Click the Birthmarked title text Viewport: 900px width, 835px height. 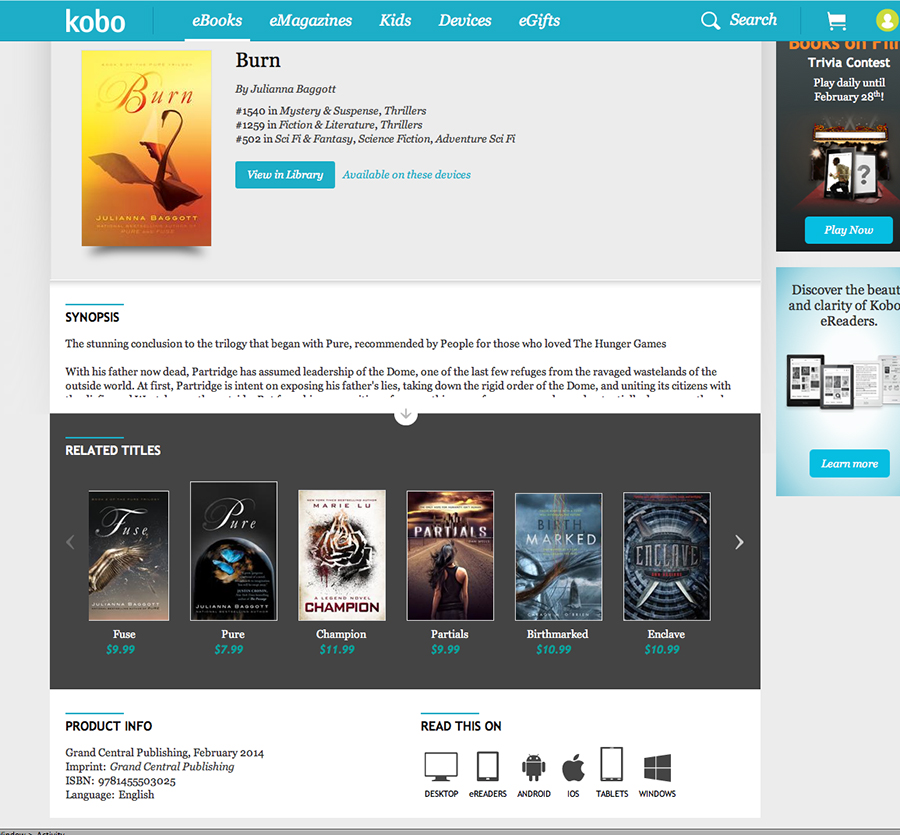tap(557, 634)
